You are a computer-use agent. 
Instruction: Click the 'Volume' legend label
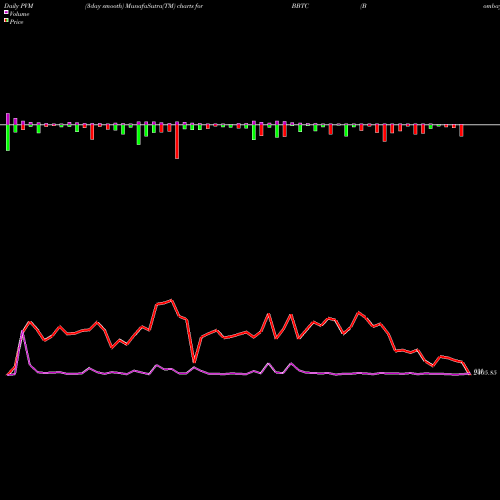coord(19,14)
